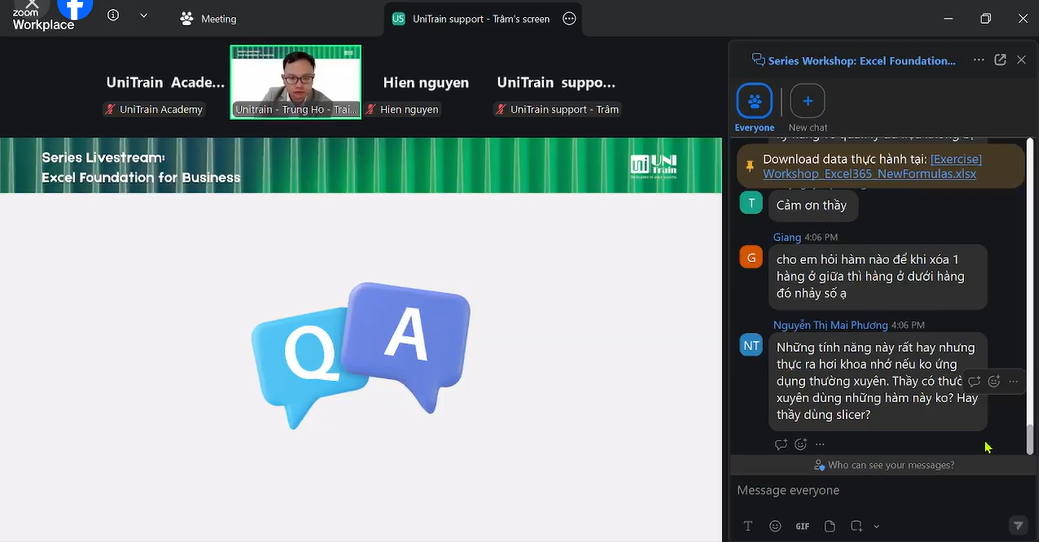Focus the Message everyone input field
Screen dimensions: 1039x542
881,490
